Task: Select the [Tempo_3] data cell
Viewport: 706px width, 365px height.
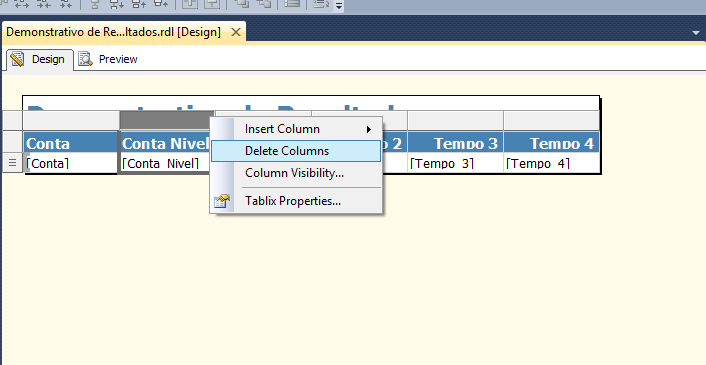Action: point(455,162)
